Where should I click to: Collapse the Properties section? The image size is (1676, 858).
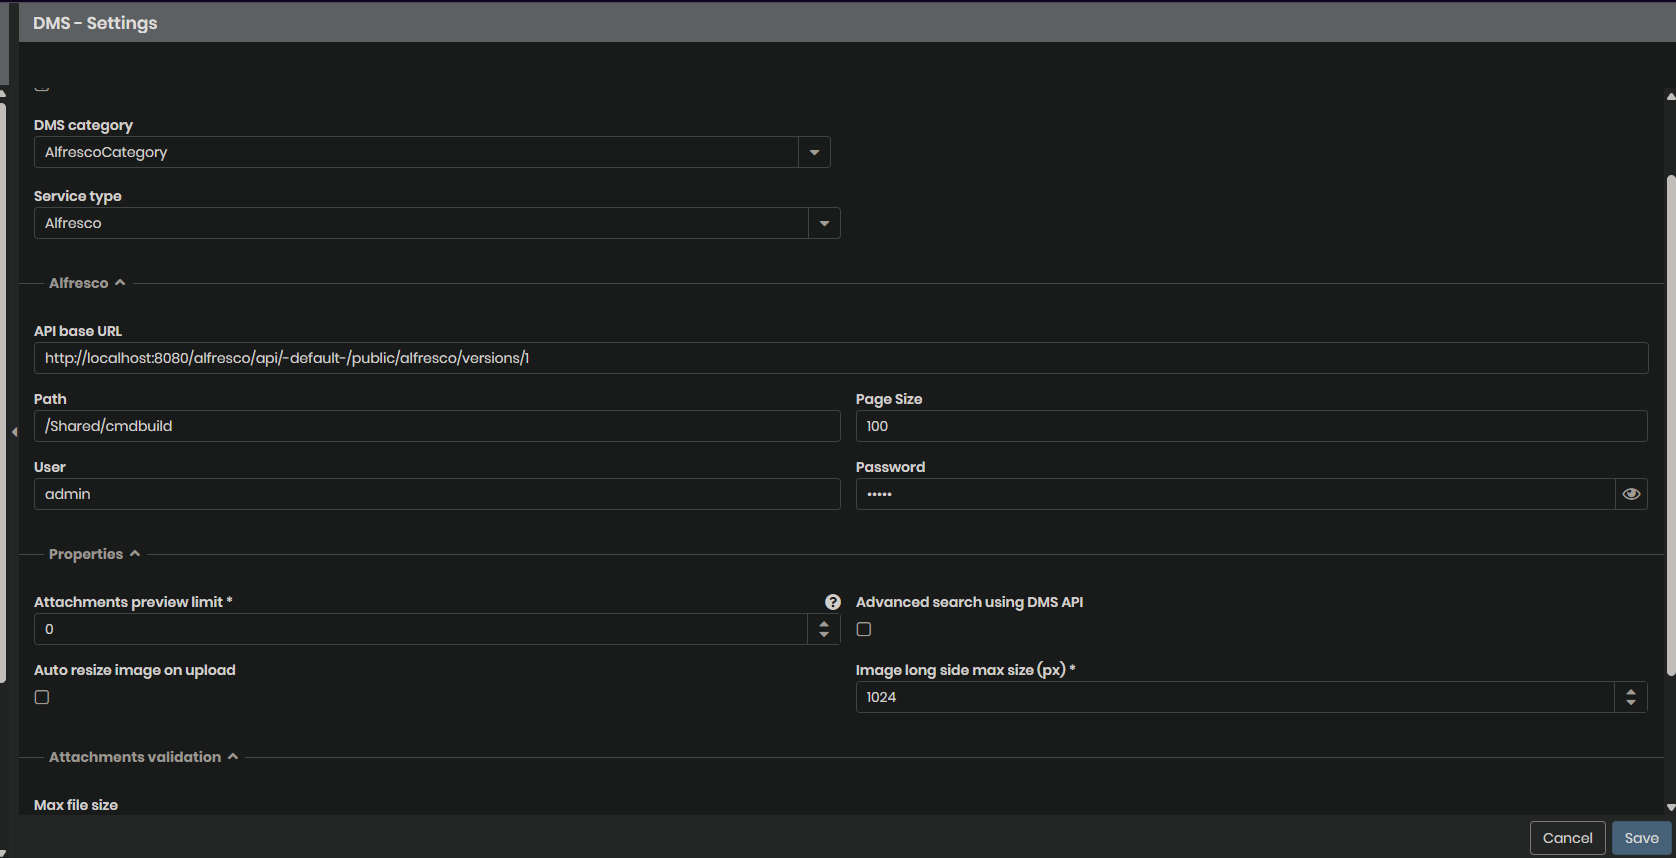pyautogui.click(x=135, y=554)
